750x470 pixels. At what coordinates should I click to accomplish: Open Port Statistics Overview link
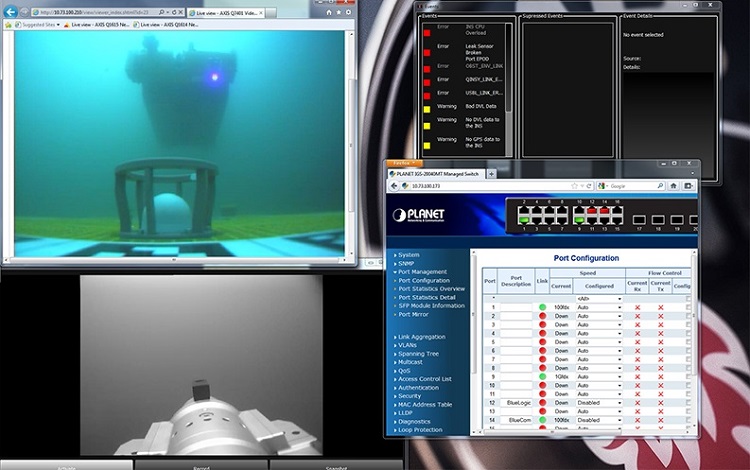(x=430, y=289)
